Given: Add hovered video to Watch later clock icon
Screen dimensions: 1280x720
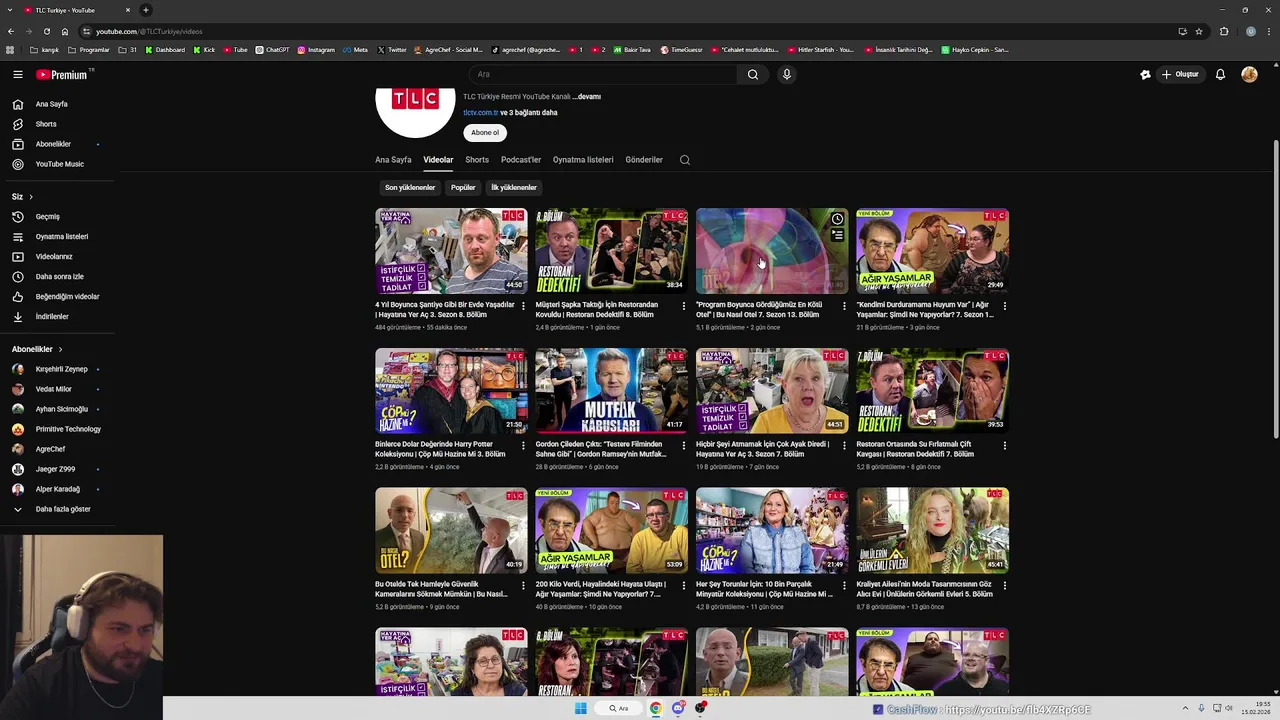Looking at the screenshot, I should click(837, 219).
